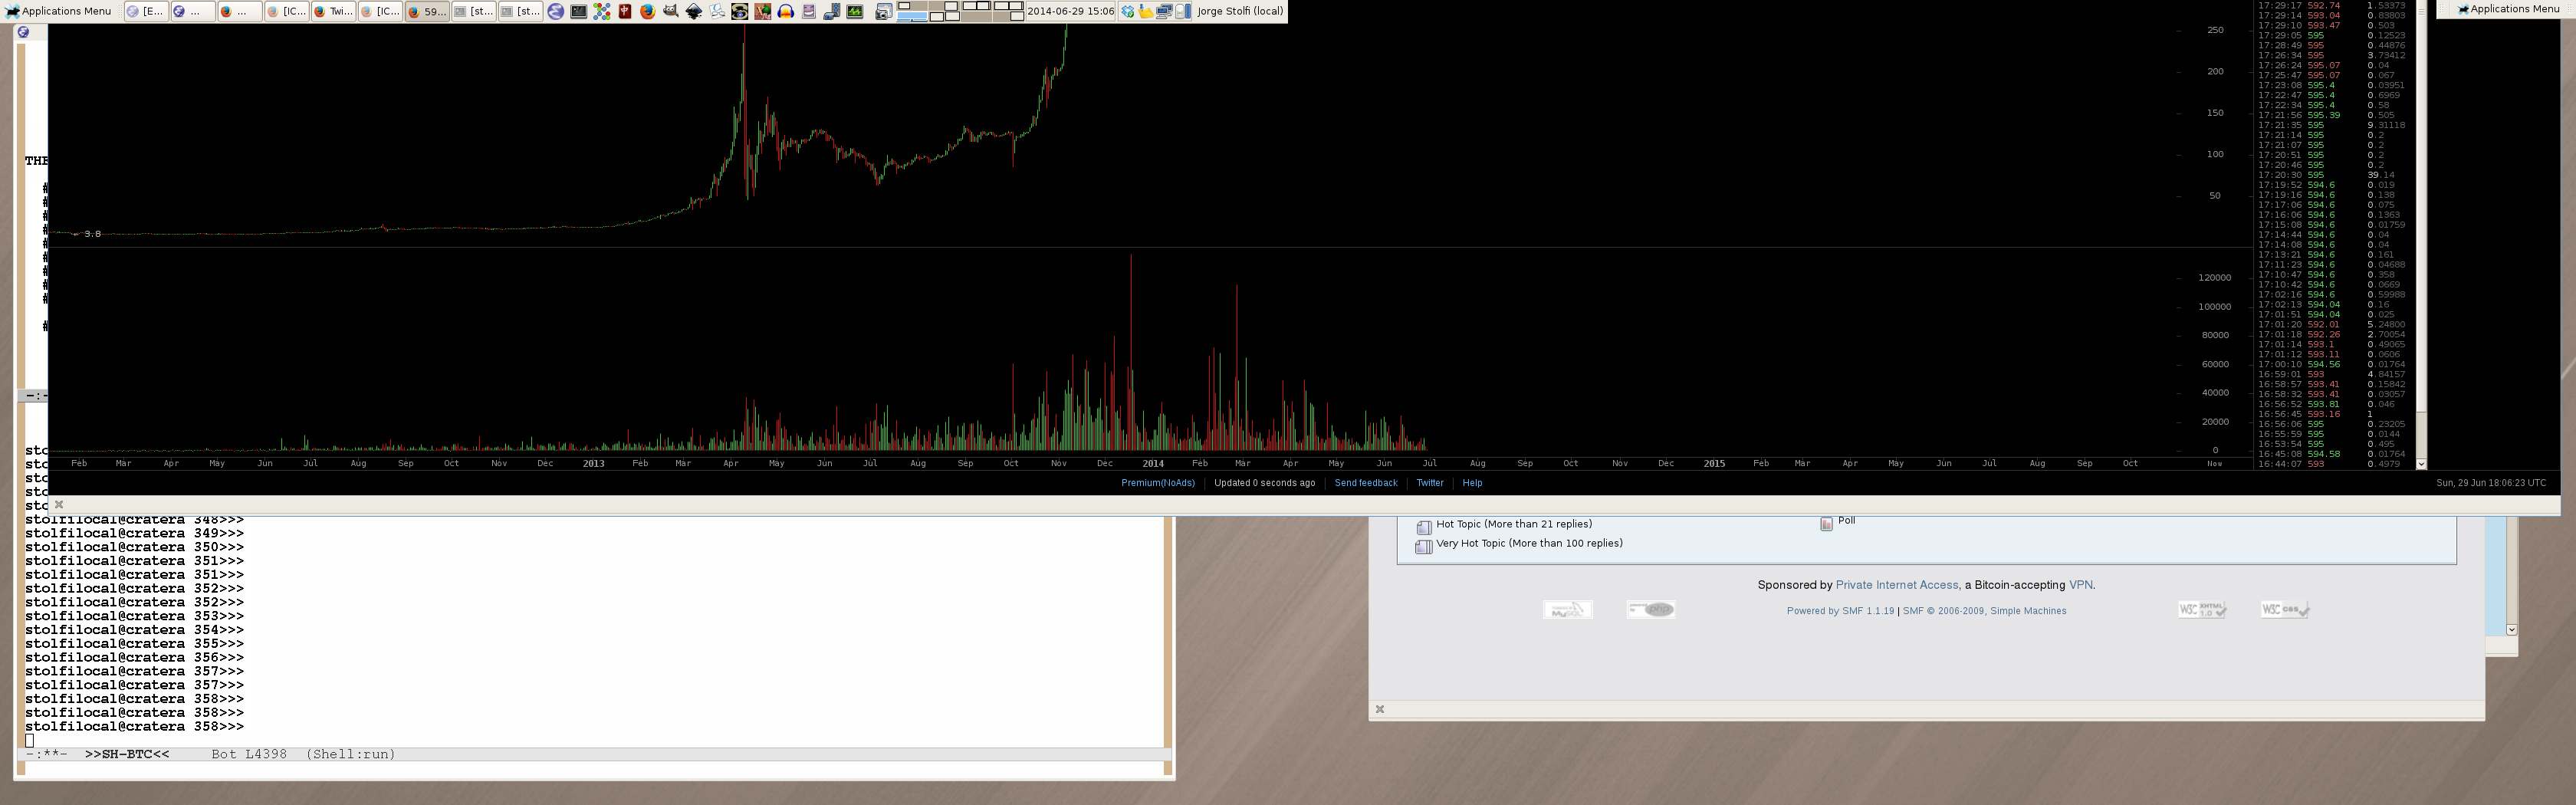Launch Inkscape from the panel

tap(694, 12)
